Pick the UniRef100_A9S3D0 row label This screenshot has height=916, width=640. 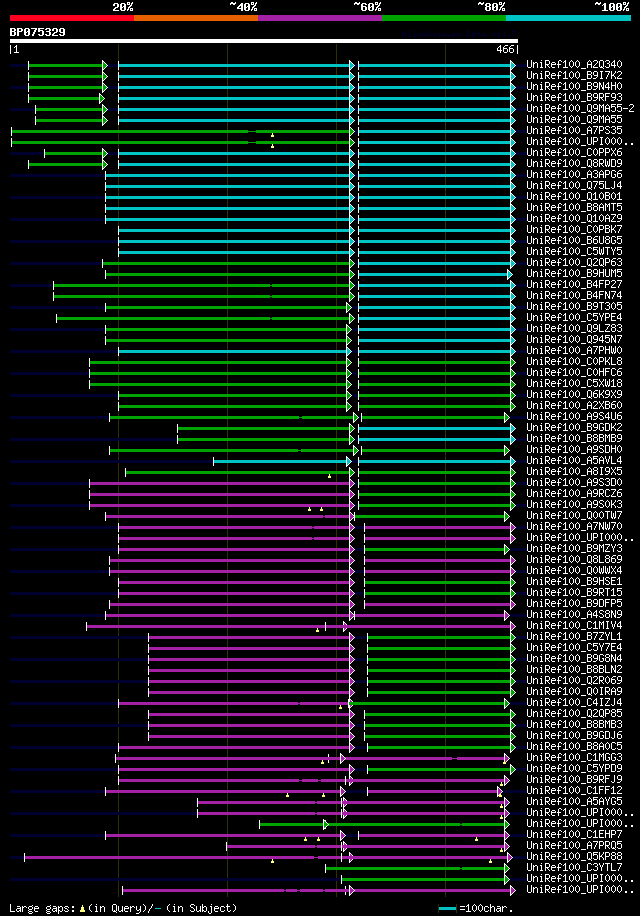pyautogui.click(x=574, y=483)
